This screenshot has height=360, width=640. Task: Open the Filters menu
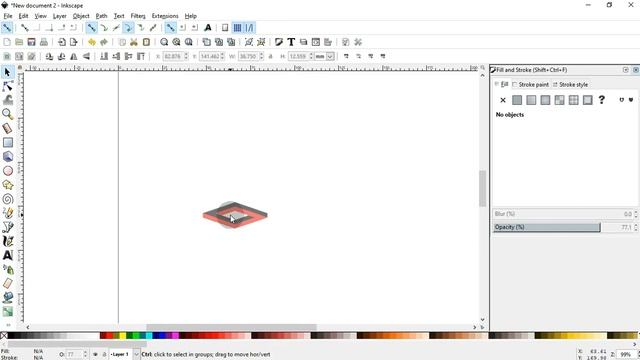click(138, 16)
